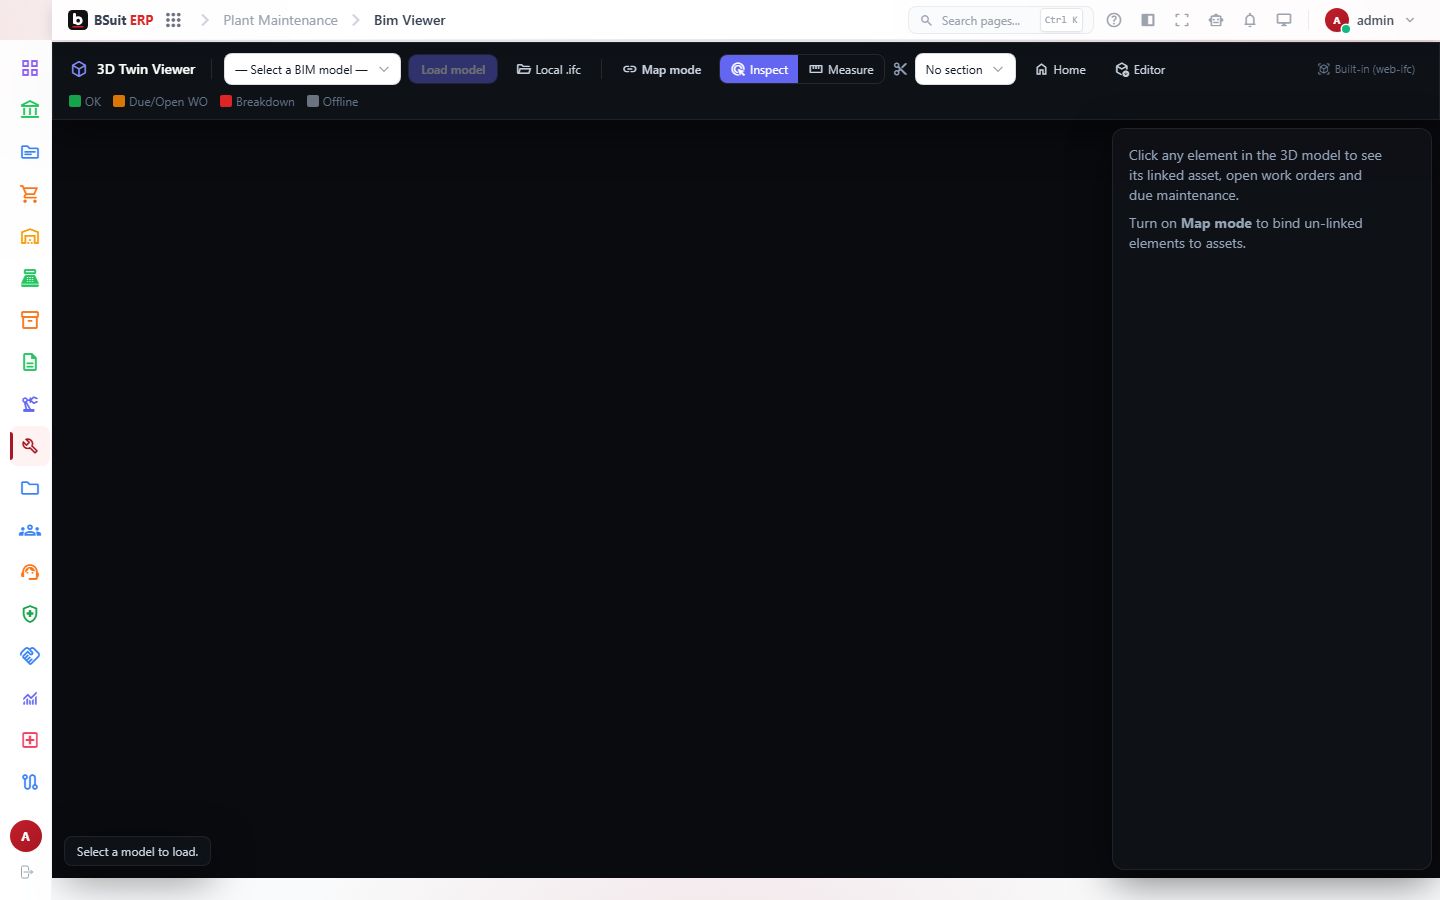Open the AI assistant robot icon
This screenshot has height=900, width=1440.
(1216, 20)
